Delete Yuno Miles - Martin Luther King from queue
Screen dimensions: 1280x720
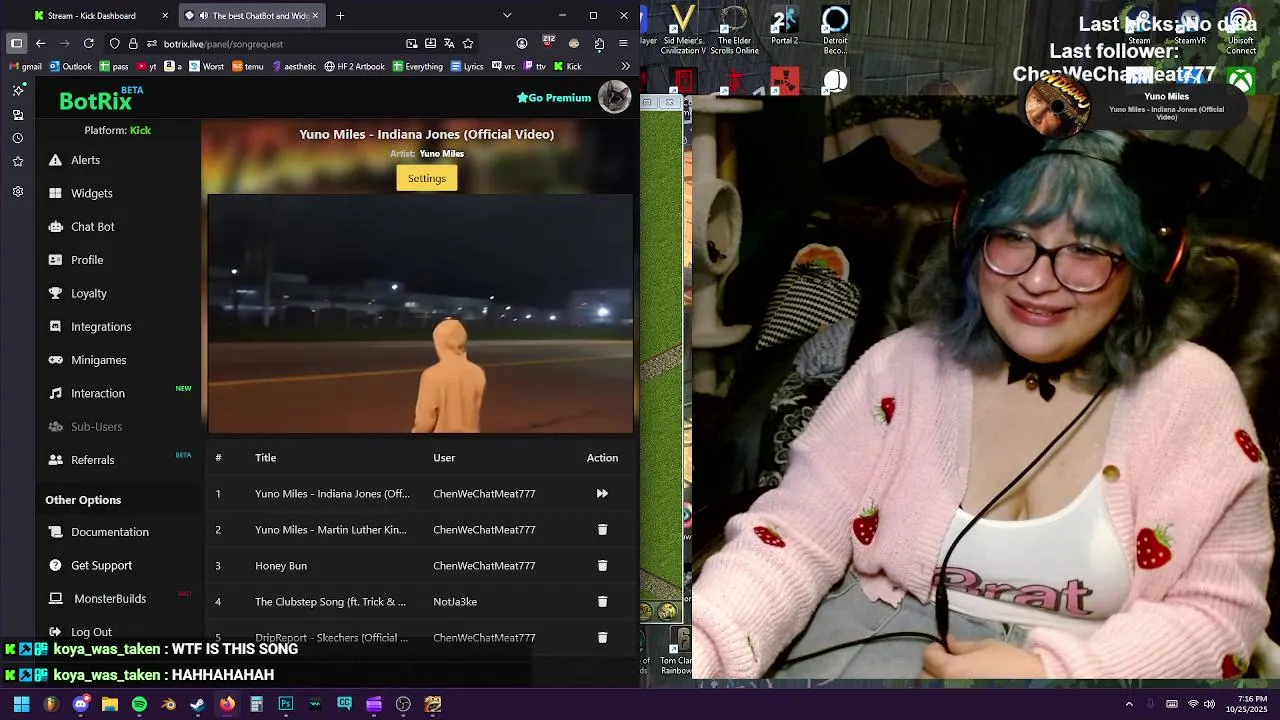(602, 529)
